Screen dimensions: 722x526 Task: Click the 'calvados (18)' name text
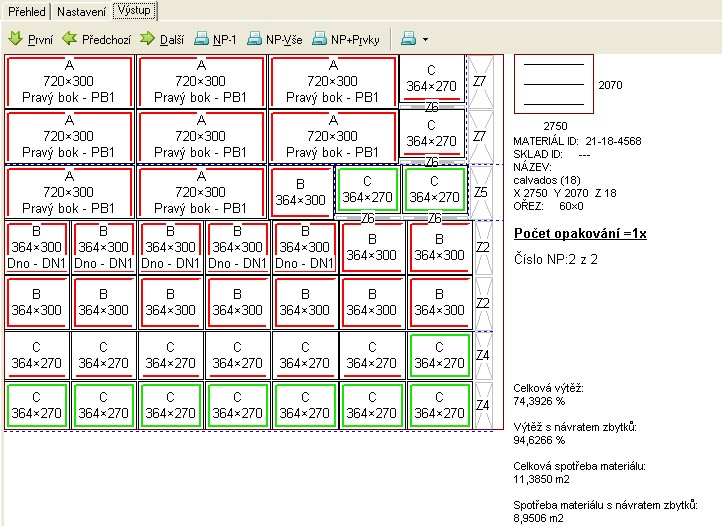[547, 180]
